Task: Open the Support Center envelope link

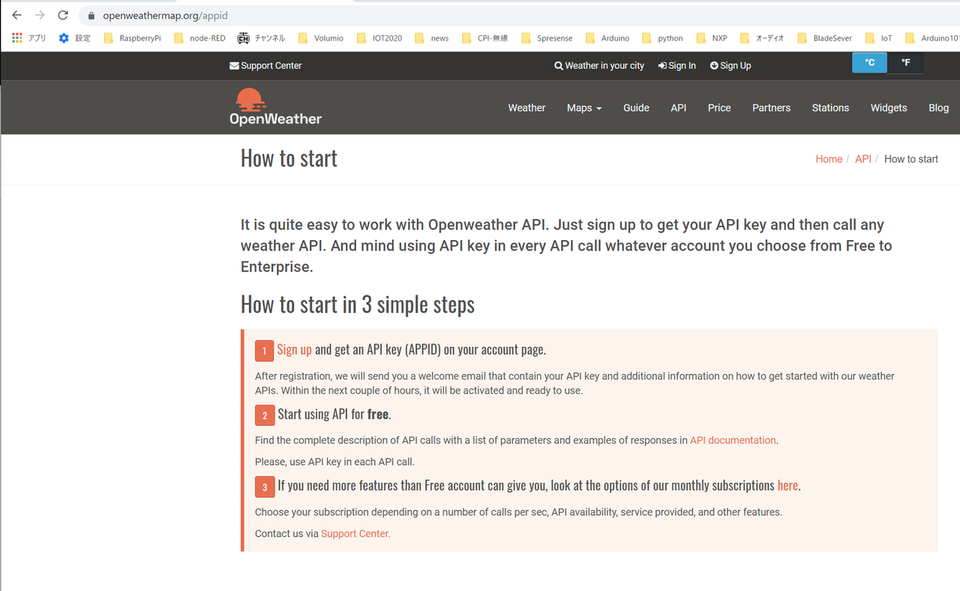Action: pyautogui.click(x=265, y=66)
